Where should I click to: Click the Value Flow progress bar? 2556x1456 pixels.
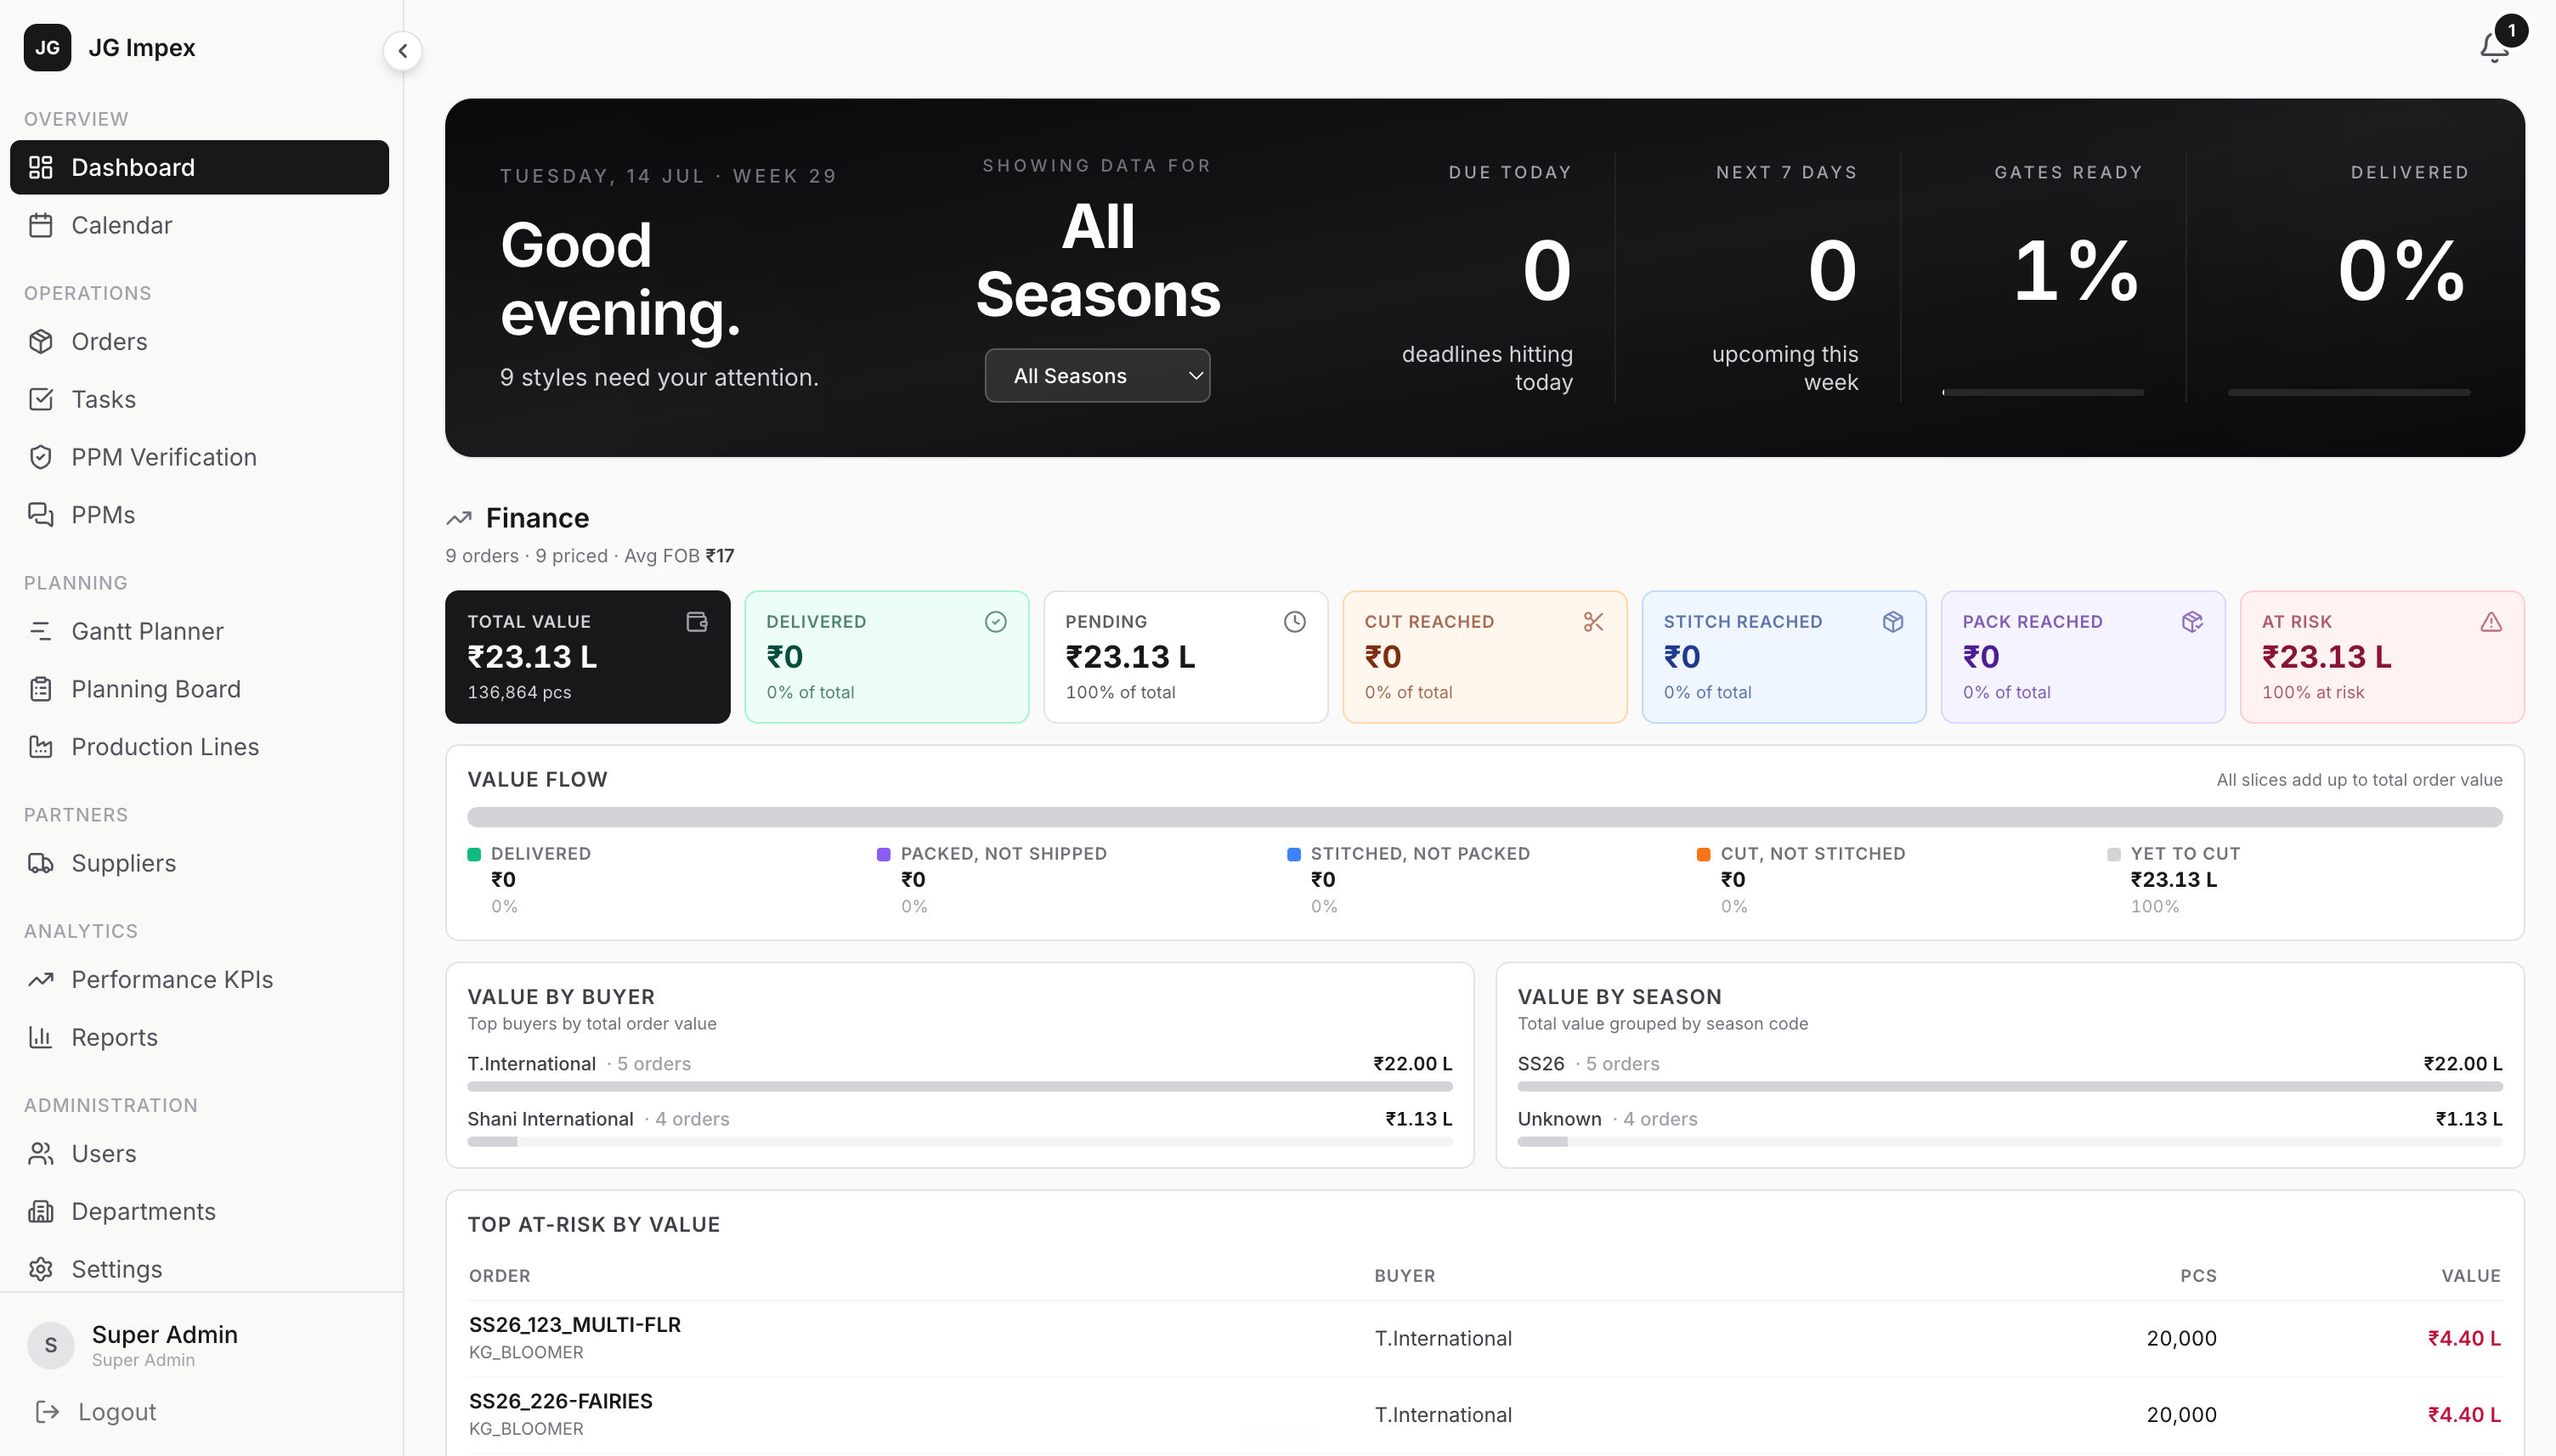[x=1484, y=817]
